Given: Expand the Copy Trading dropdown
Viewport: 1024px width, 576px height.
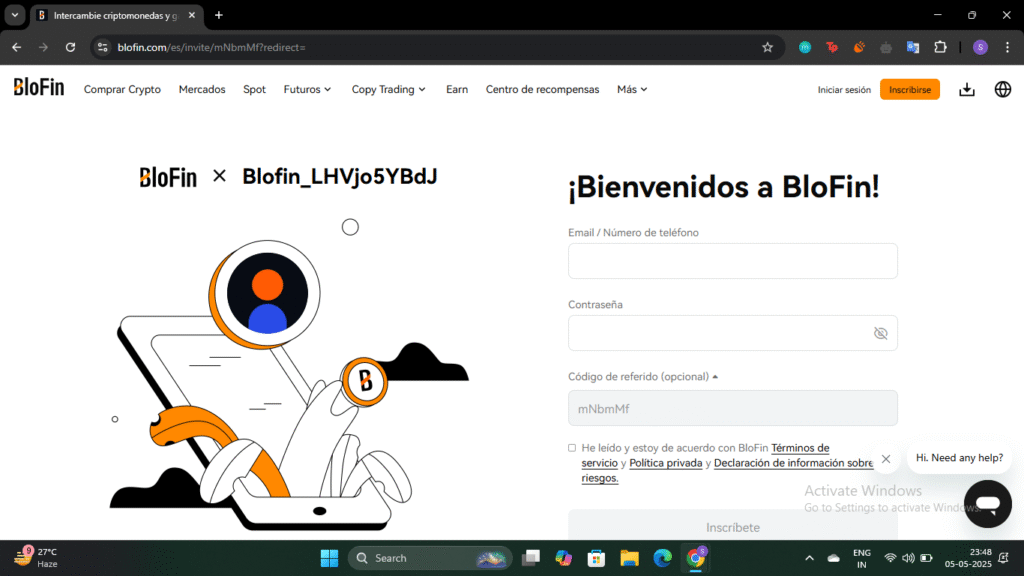Looking at the screenshot, I should (x=389, y=89).
